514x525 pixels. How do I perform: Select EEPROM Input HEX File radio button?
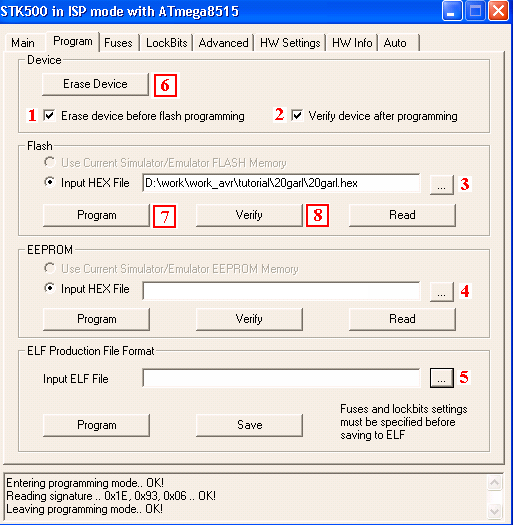50,288
